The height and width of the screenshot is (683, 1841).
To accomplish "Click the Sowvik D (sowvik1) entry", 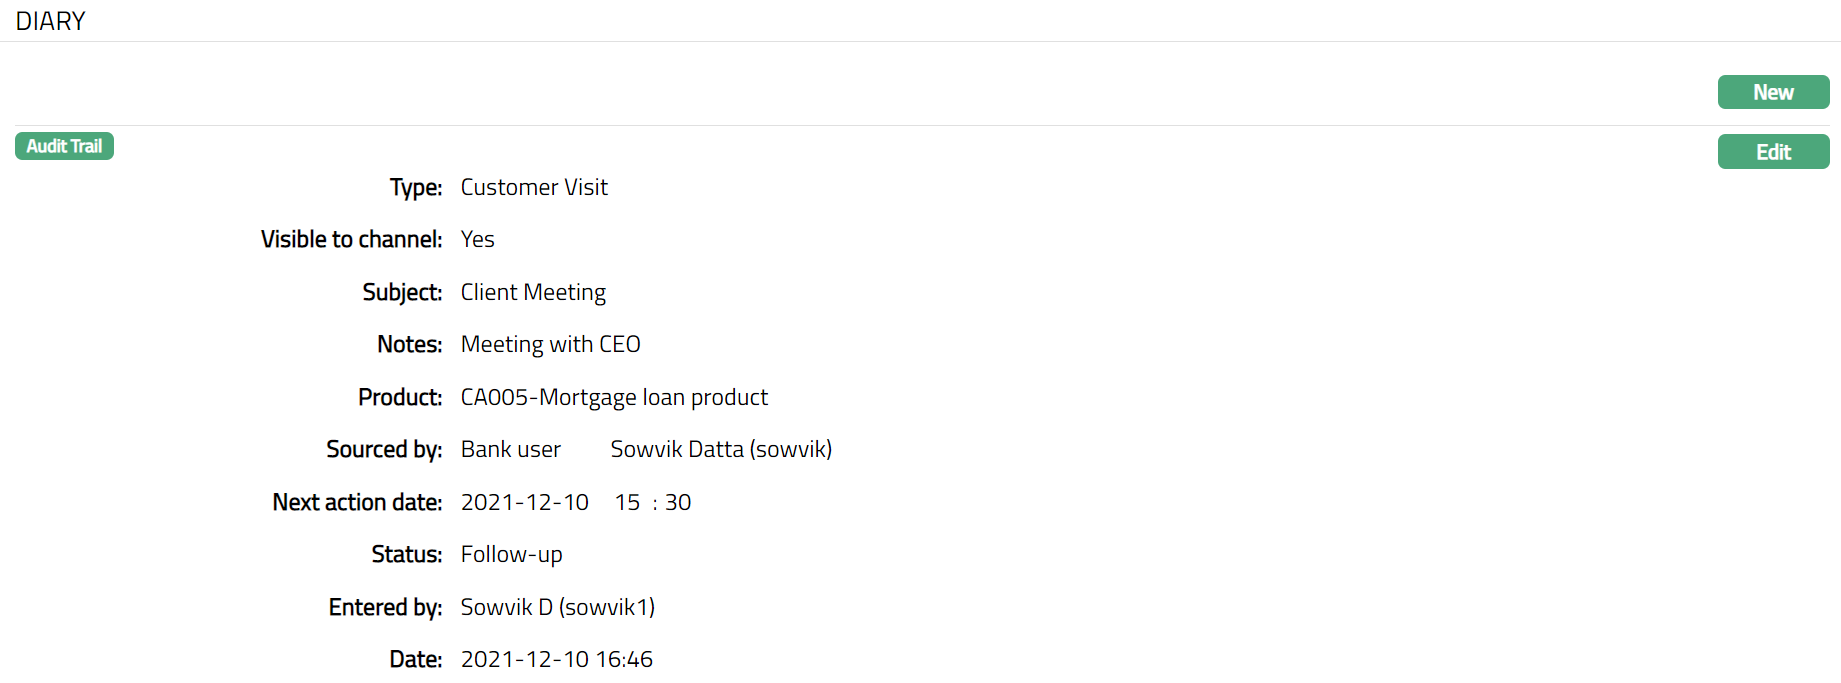I will tap(557, 607).
